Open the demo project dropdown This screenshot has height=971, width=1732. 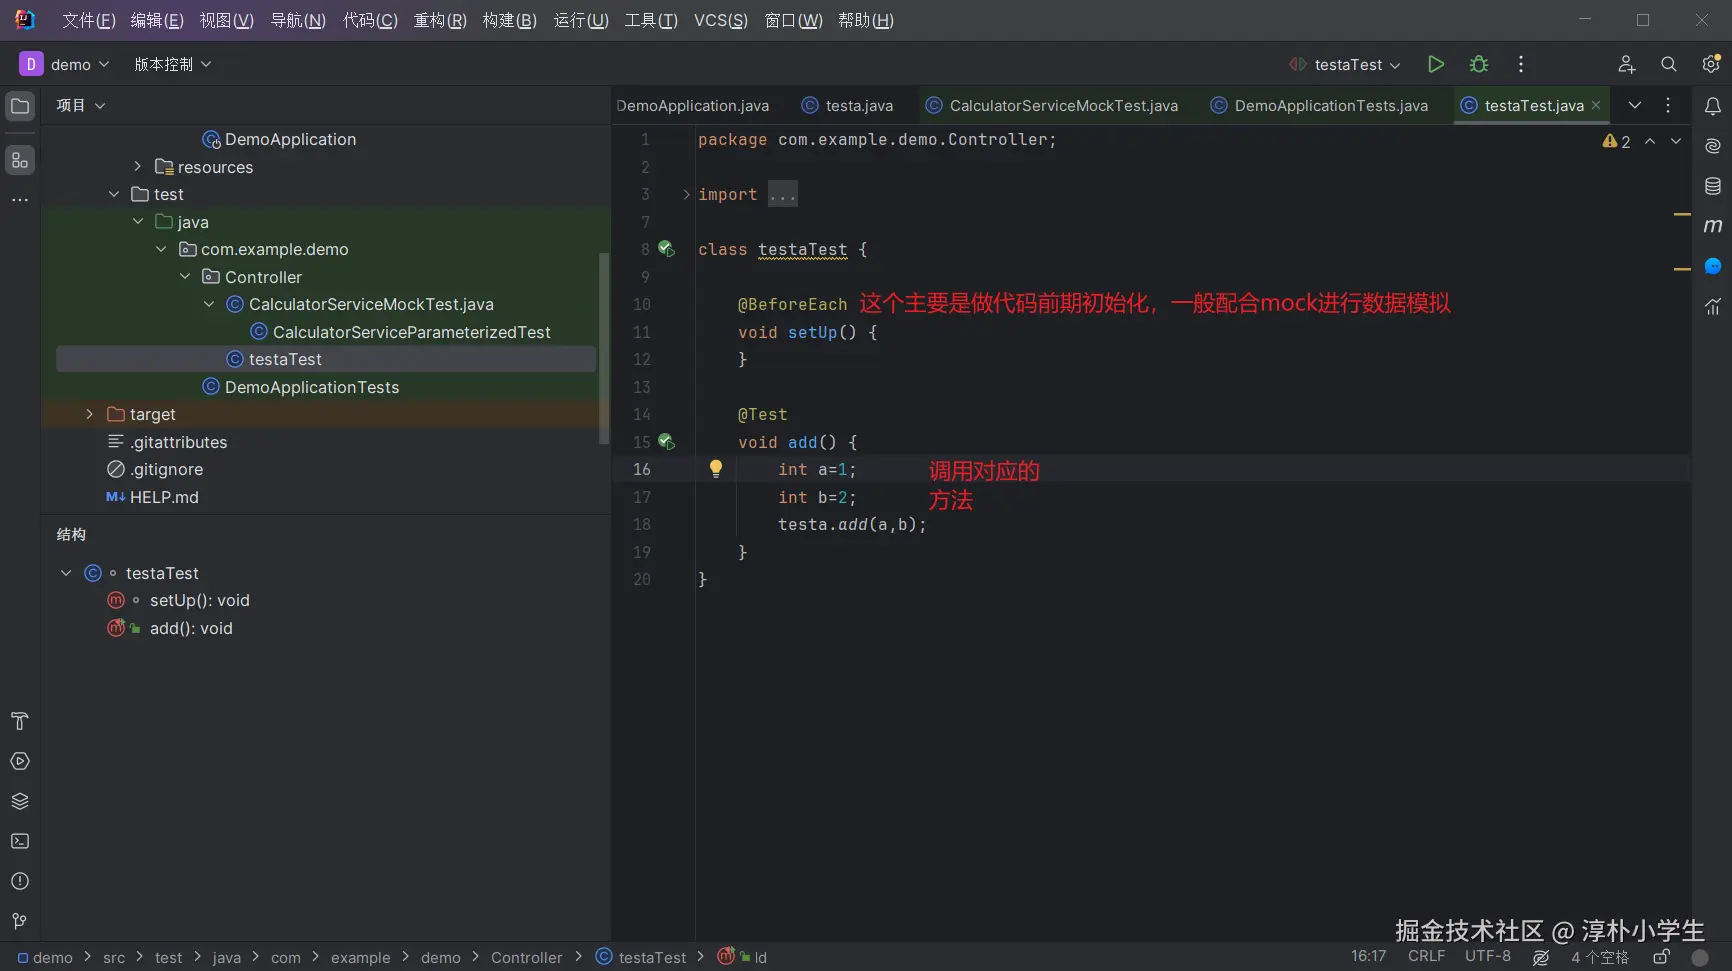point(64,64)
